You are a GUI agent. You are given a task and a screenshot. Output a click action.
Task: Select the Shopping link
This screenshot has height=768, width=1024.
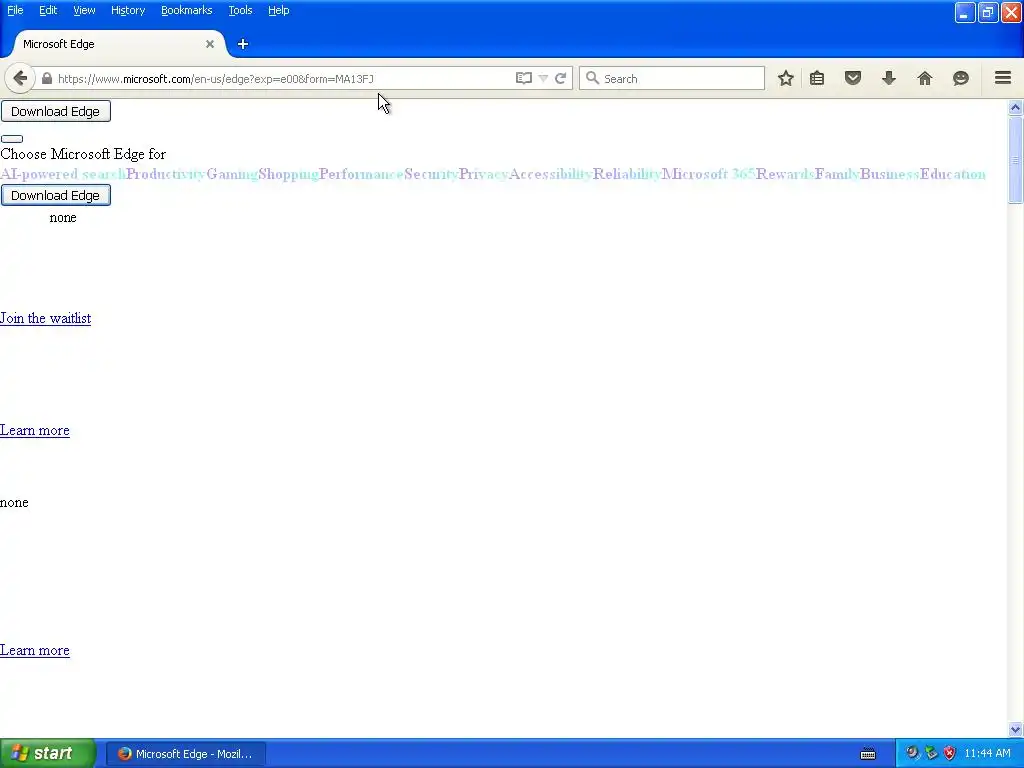(x=288, y=174)
